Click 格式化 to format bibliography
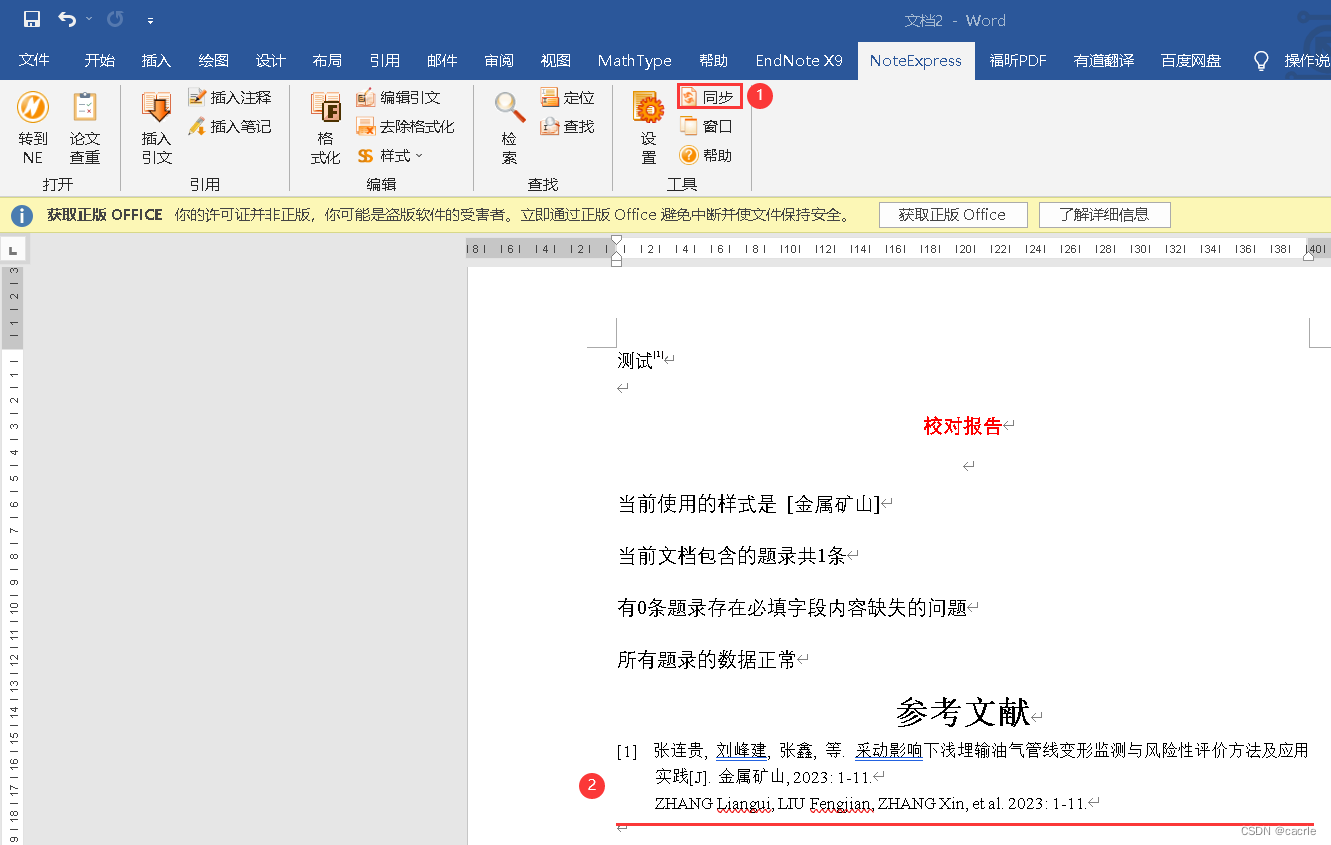The height and width of the screenshot is (845, 1331). pos(325,128)
